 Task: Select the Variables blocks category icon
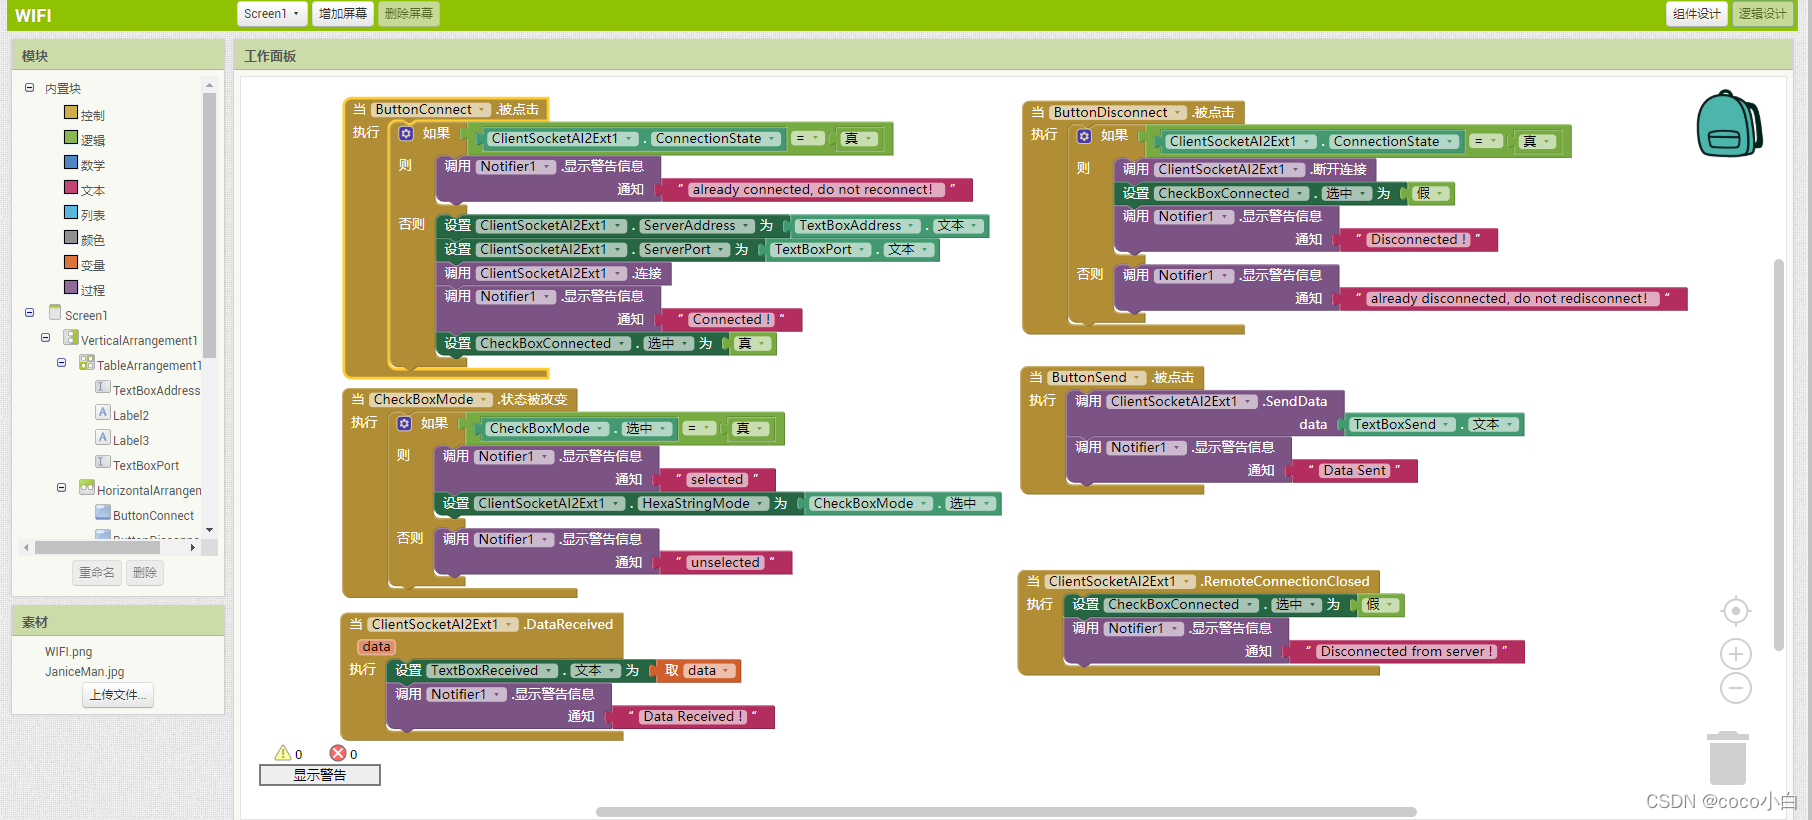point(71,262)
